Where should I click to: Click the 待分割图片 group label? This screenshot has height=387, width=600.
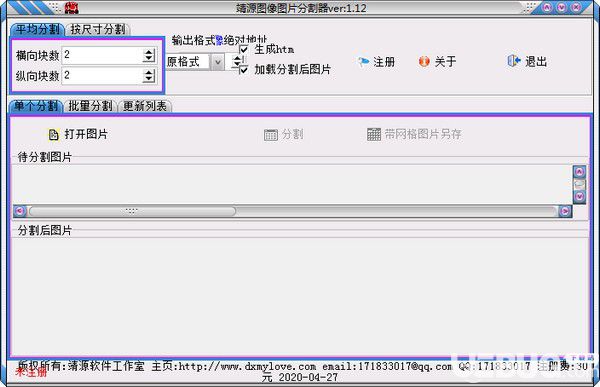[x=45, y=157]
